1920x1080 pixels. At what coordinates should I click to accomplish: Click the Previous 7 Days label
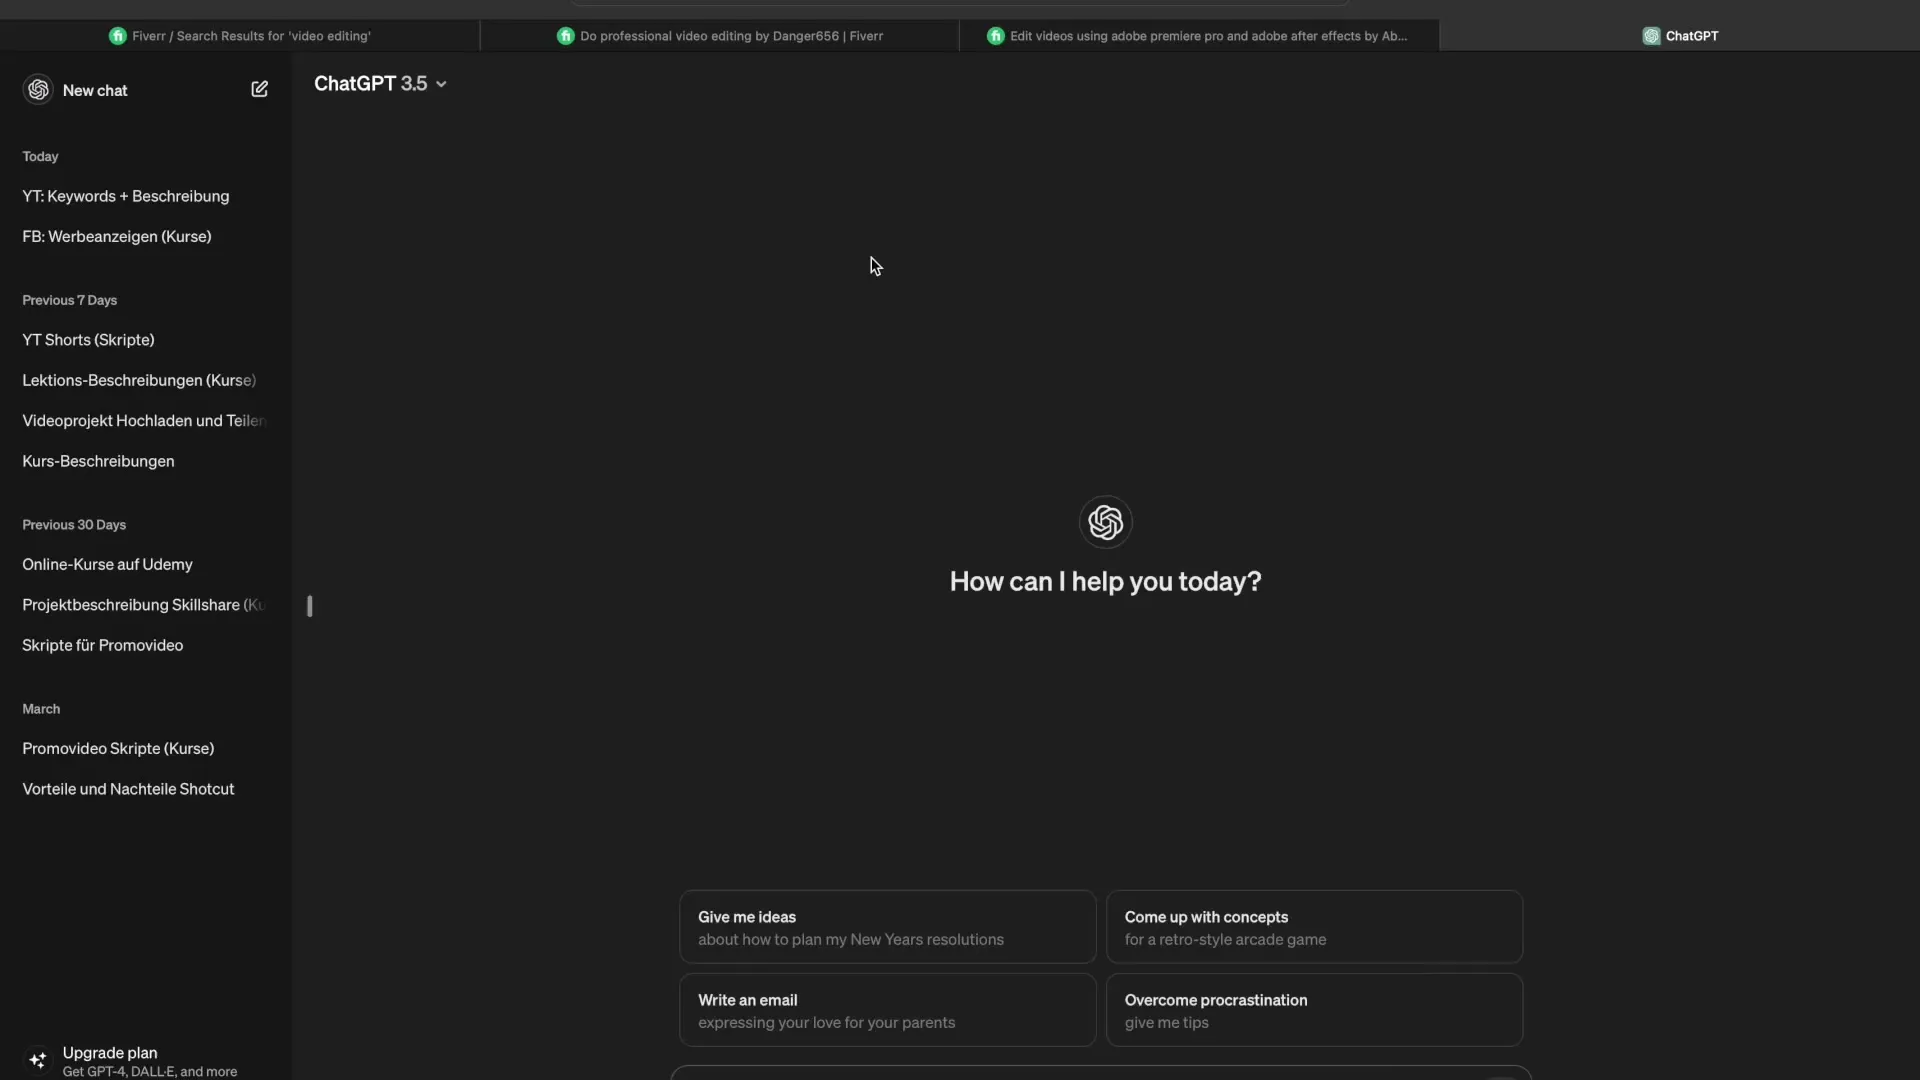point(69,300)
